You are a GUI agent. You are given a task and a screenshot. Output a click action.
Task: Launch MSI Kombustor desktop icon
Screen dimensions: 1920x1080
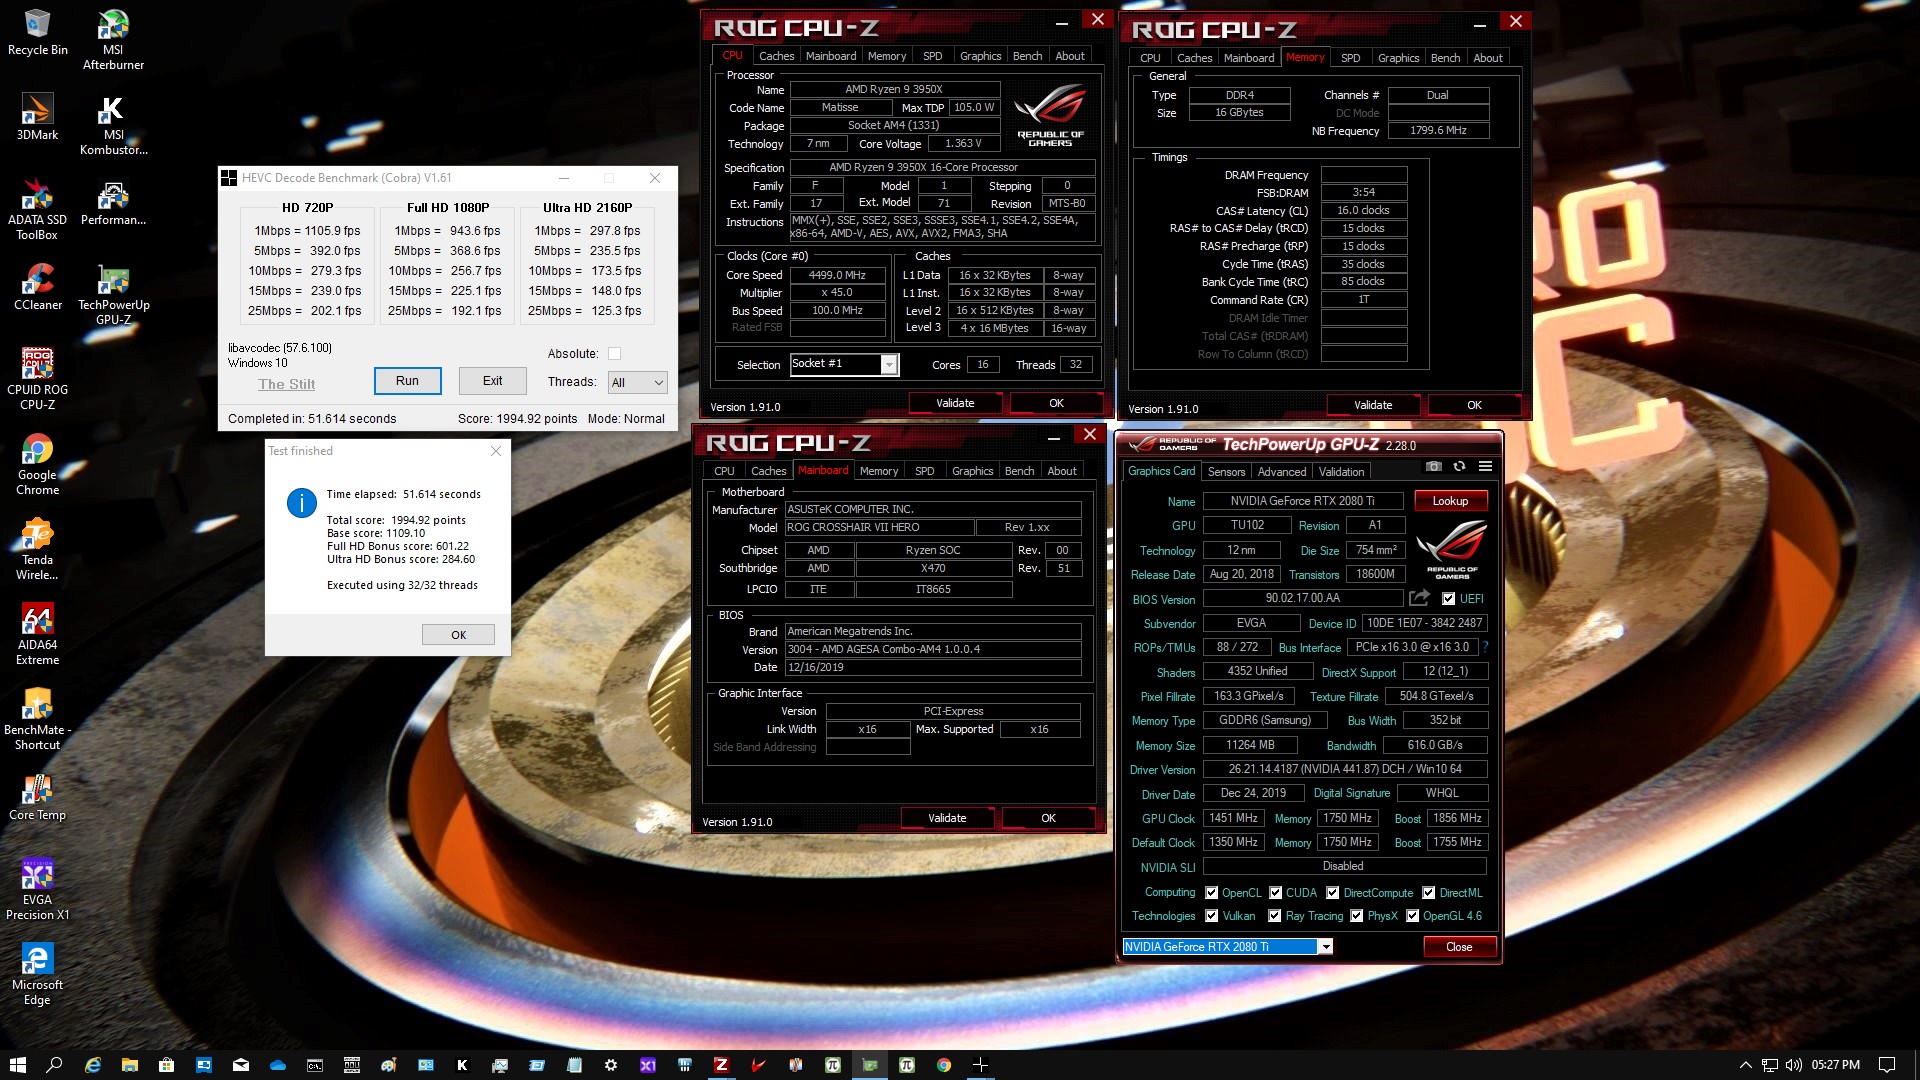click(x=113, y=125)
